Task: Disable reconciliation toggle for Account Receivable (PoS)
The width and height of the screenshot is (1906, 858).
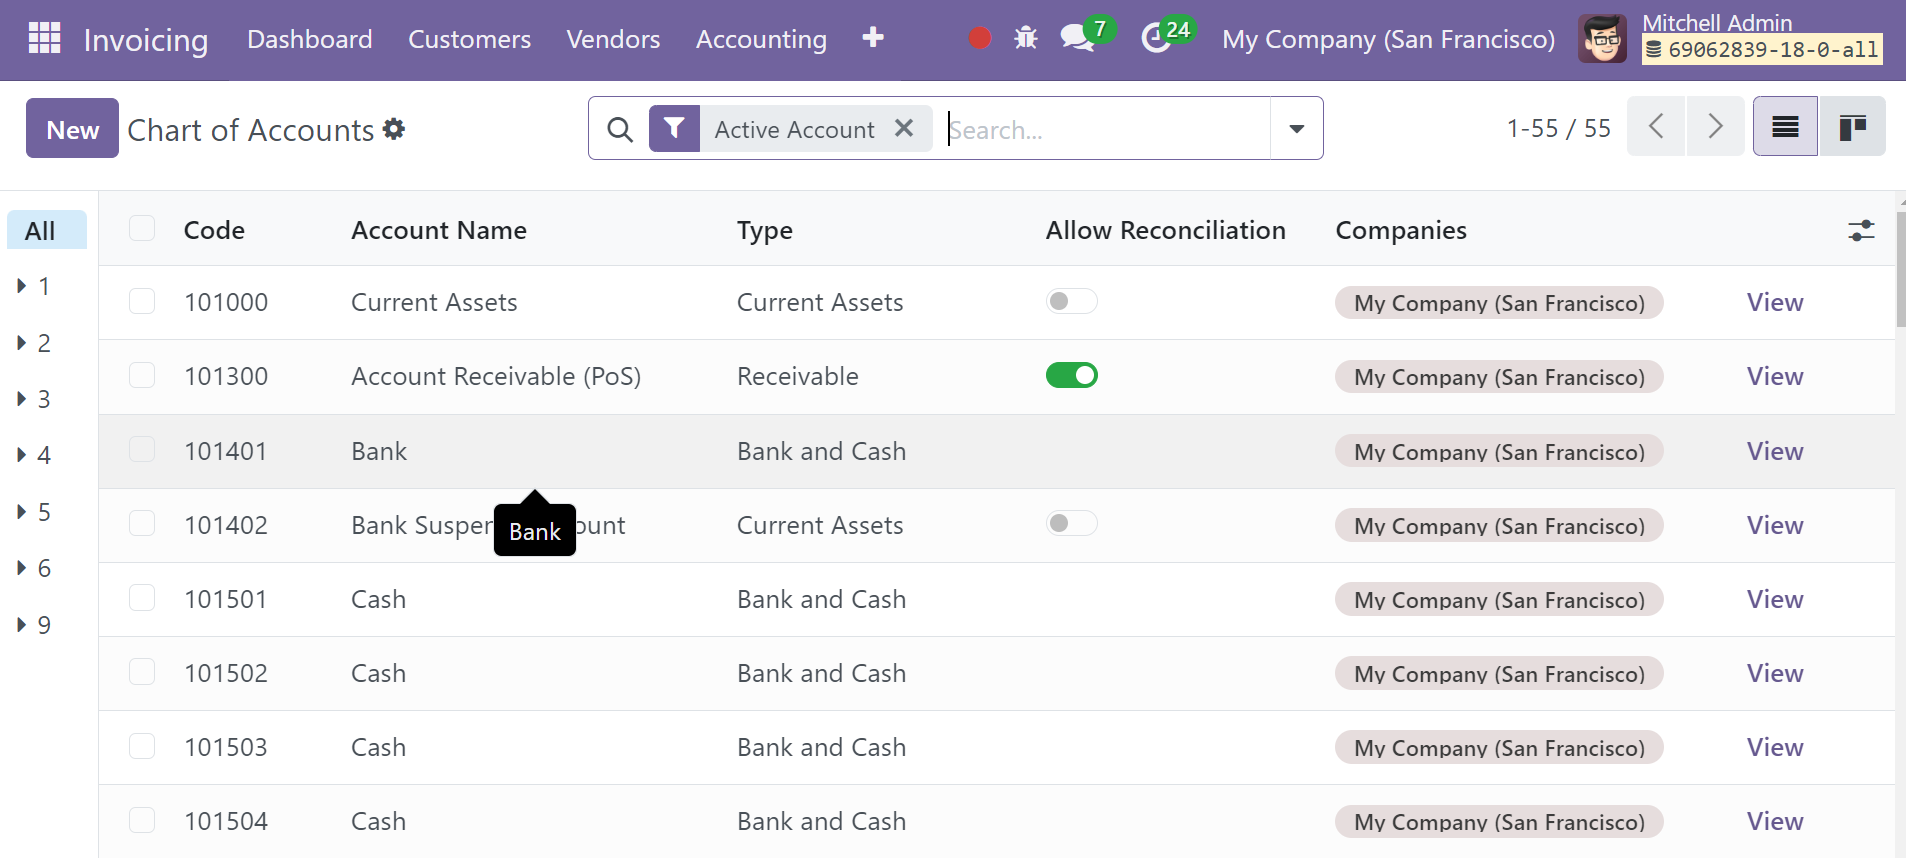Action: tap(1072, 375)
